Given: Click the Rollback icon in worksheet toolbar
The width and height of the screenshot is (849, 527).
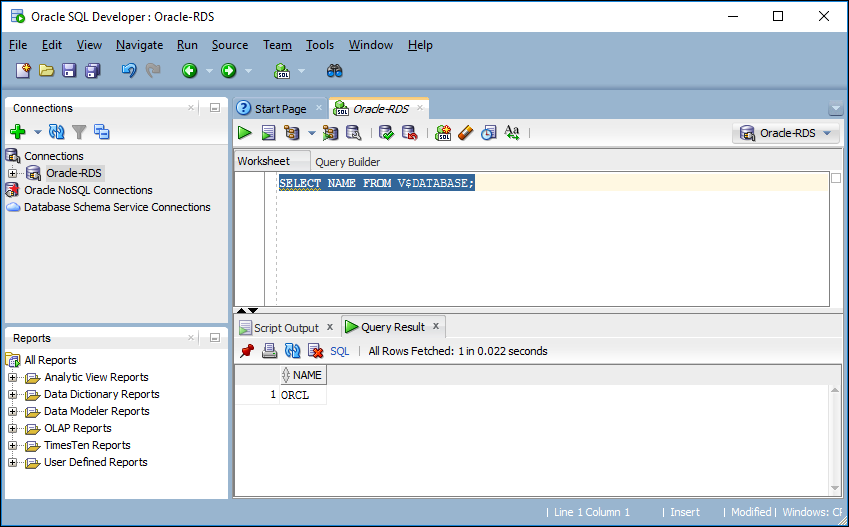Looking at the screenshot, I should (x=409, y=133).
